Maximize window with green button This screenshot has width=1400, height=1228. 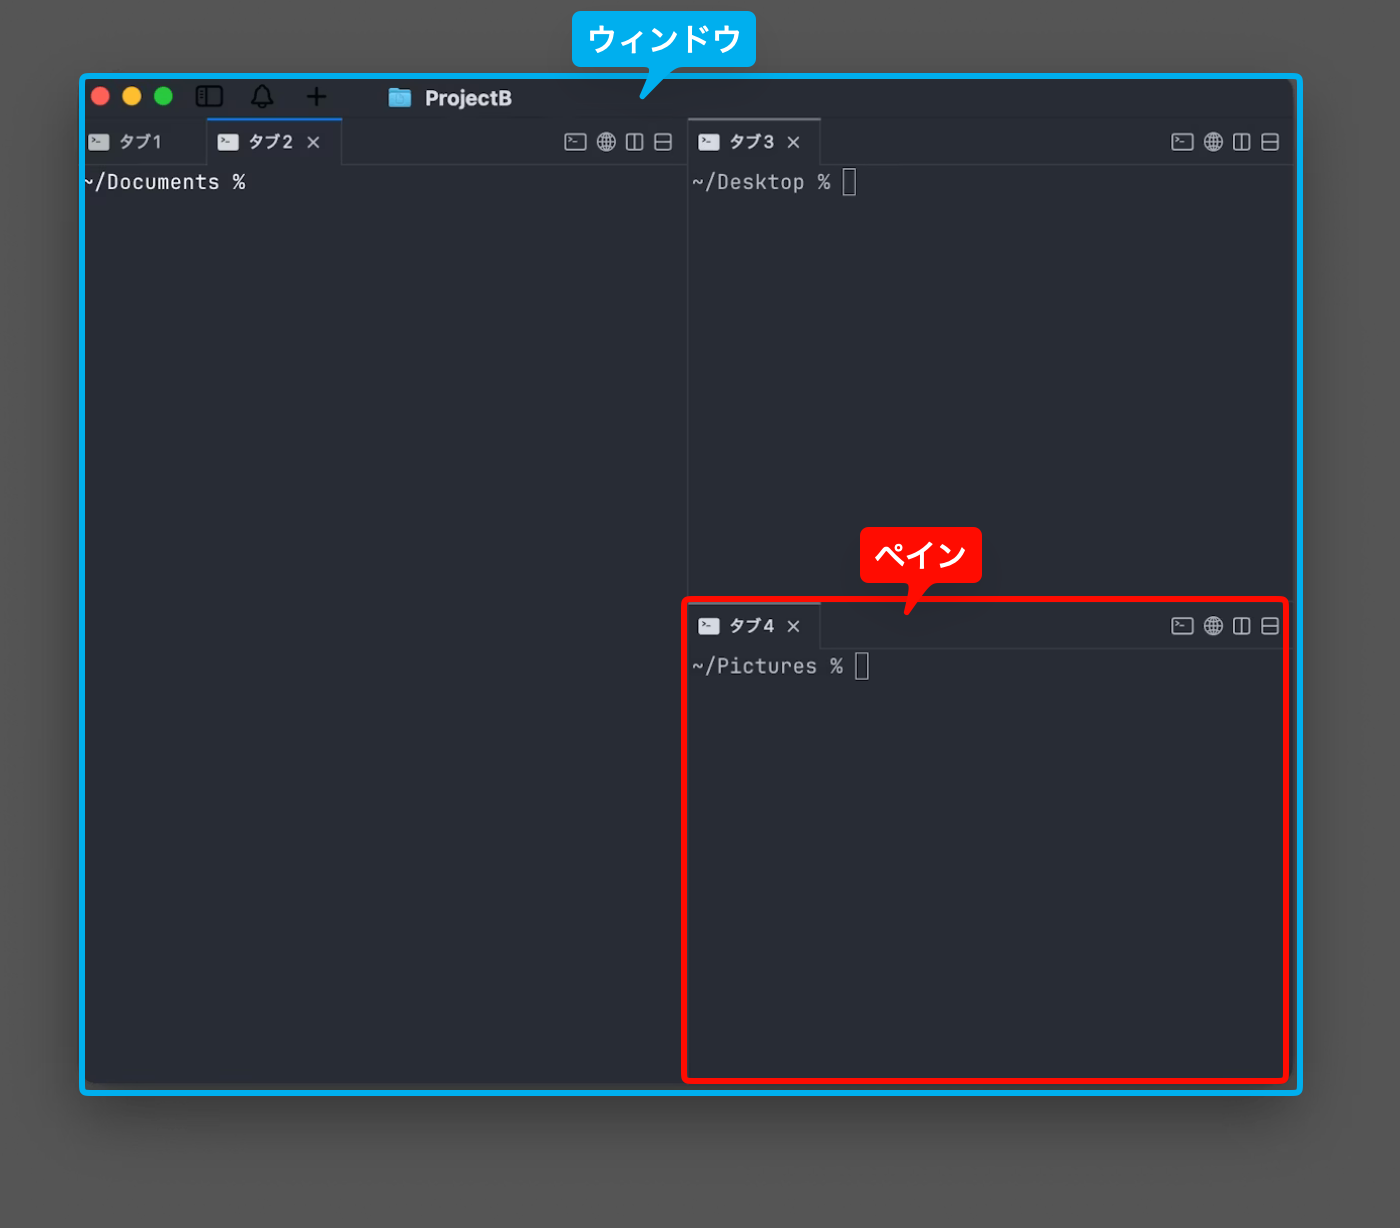[x=163, y=96]
